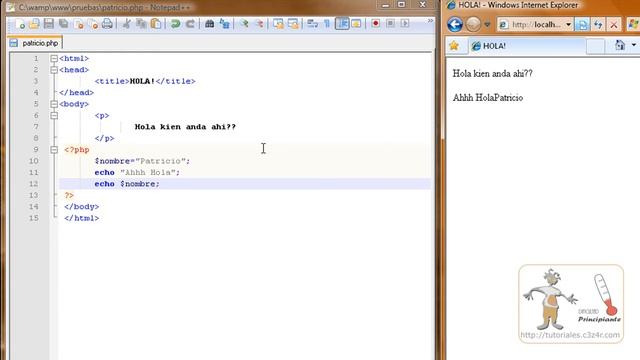Open the Replace dialog icon
Viewport: 640px width, 360px height.
click(224, 24)
